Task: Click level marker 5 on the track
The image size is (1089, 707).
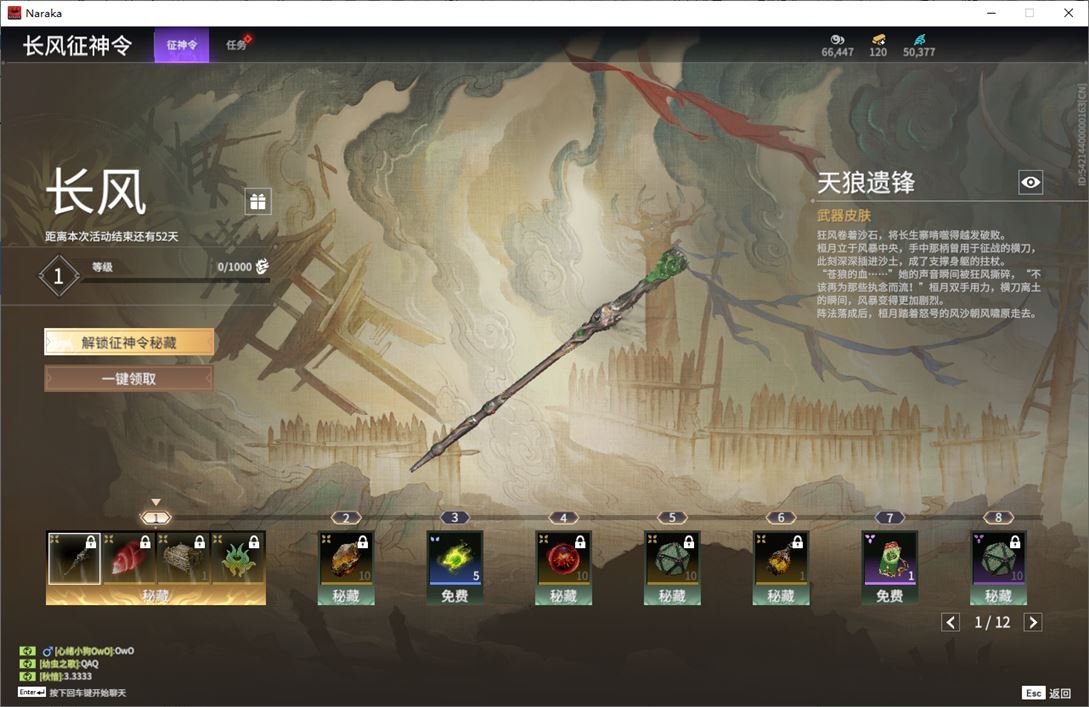Action: pyautogui.click(x=672, y=517)
